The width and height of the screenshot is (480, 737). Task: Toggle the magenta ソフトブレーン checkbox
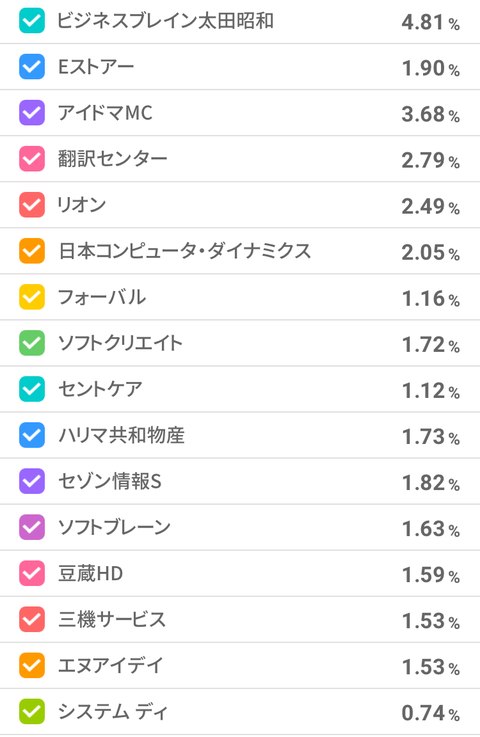(32, 527)
